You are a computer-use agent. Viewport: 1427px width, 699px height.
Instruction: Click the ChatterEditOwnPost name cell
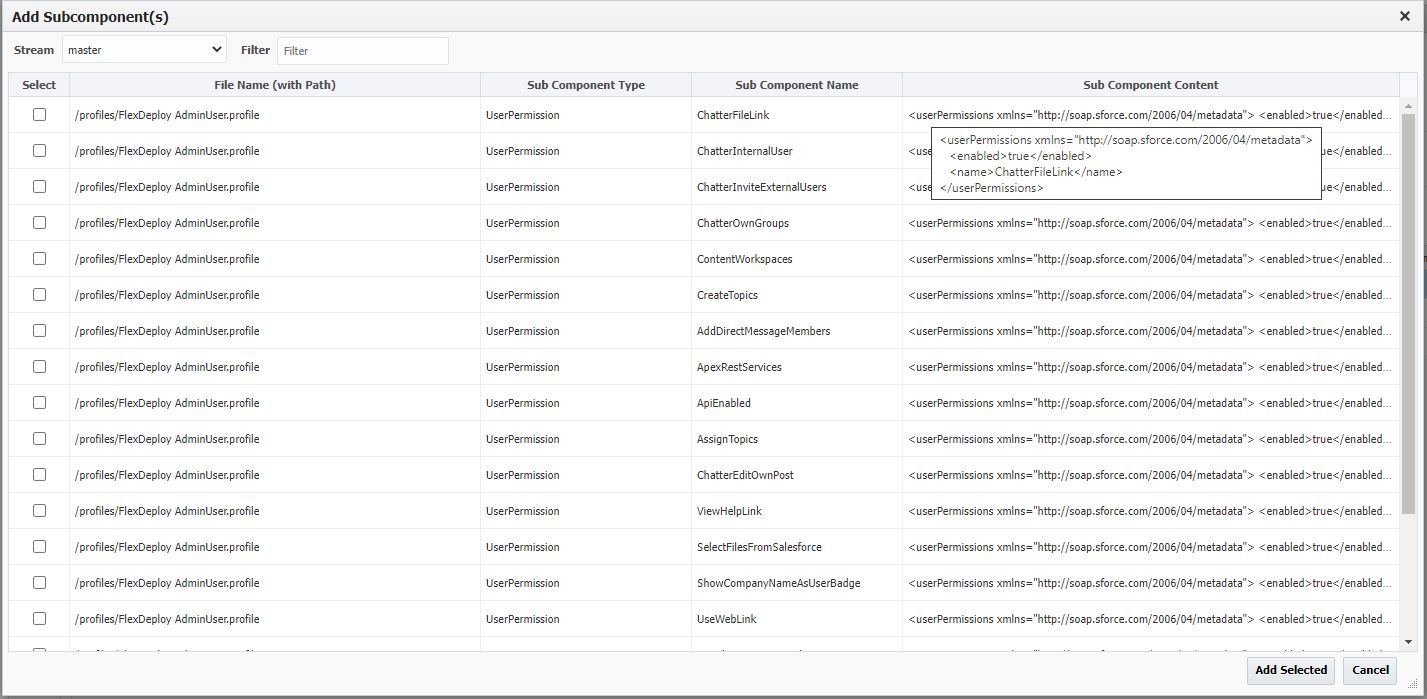[797, 475]
